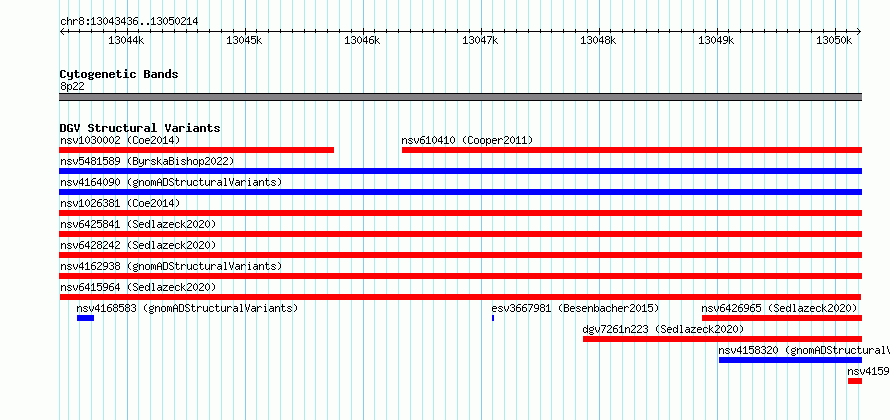This screenshot has height=420, width=890.
Task: Click nsv5481589 (ByrskaBishop2022) label
Action: click(147, 161)
